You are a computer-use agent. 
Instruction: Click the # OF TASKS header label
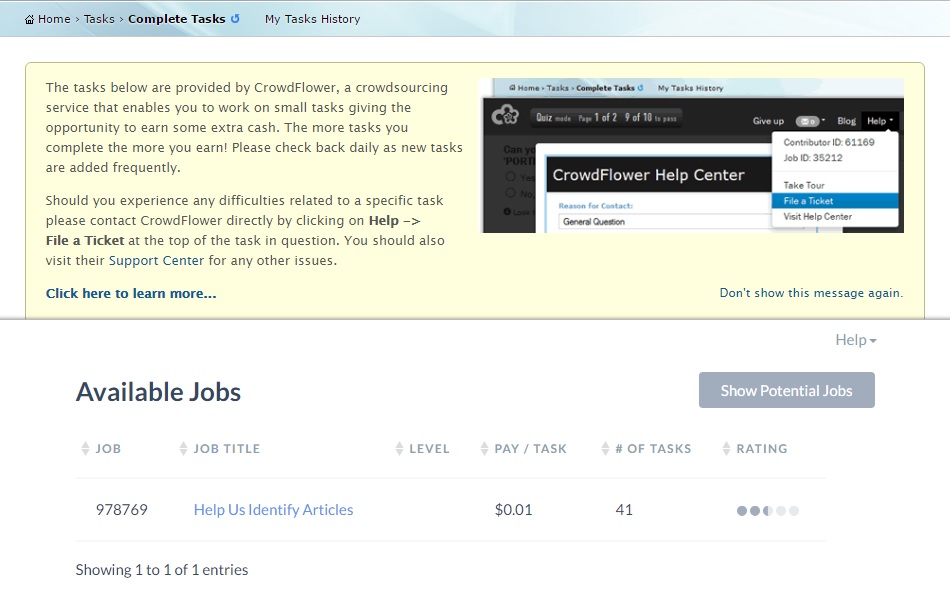click(653, 449)
